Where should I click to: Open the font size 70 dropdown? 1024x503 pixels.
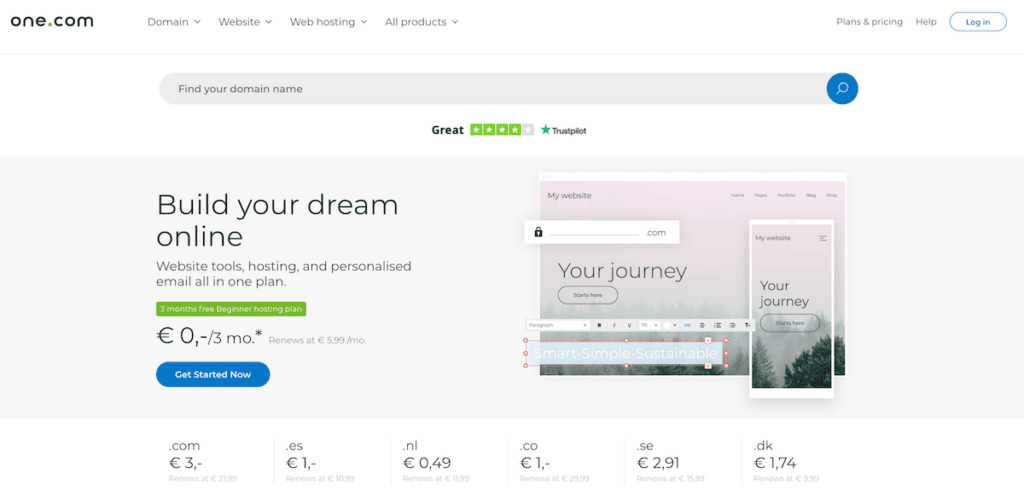(x=648, y=325)
